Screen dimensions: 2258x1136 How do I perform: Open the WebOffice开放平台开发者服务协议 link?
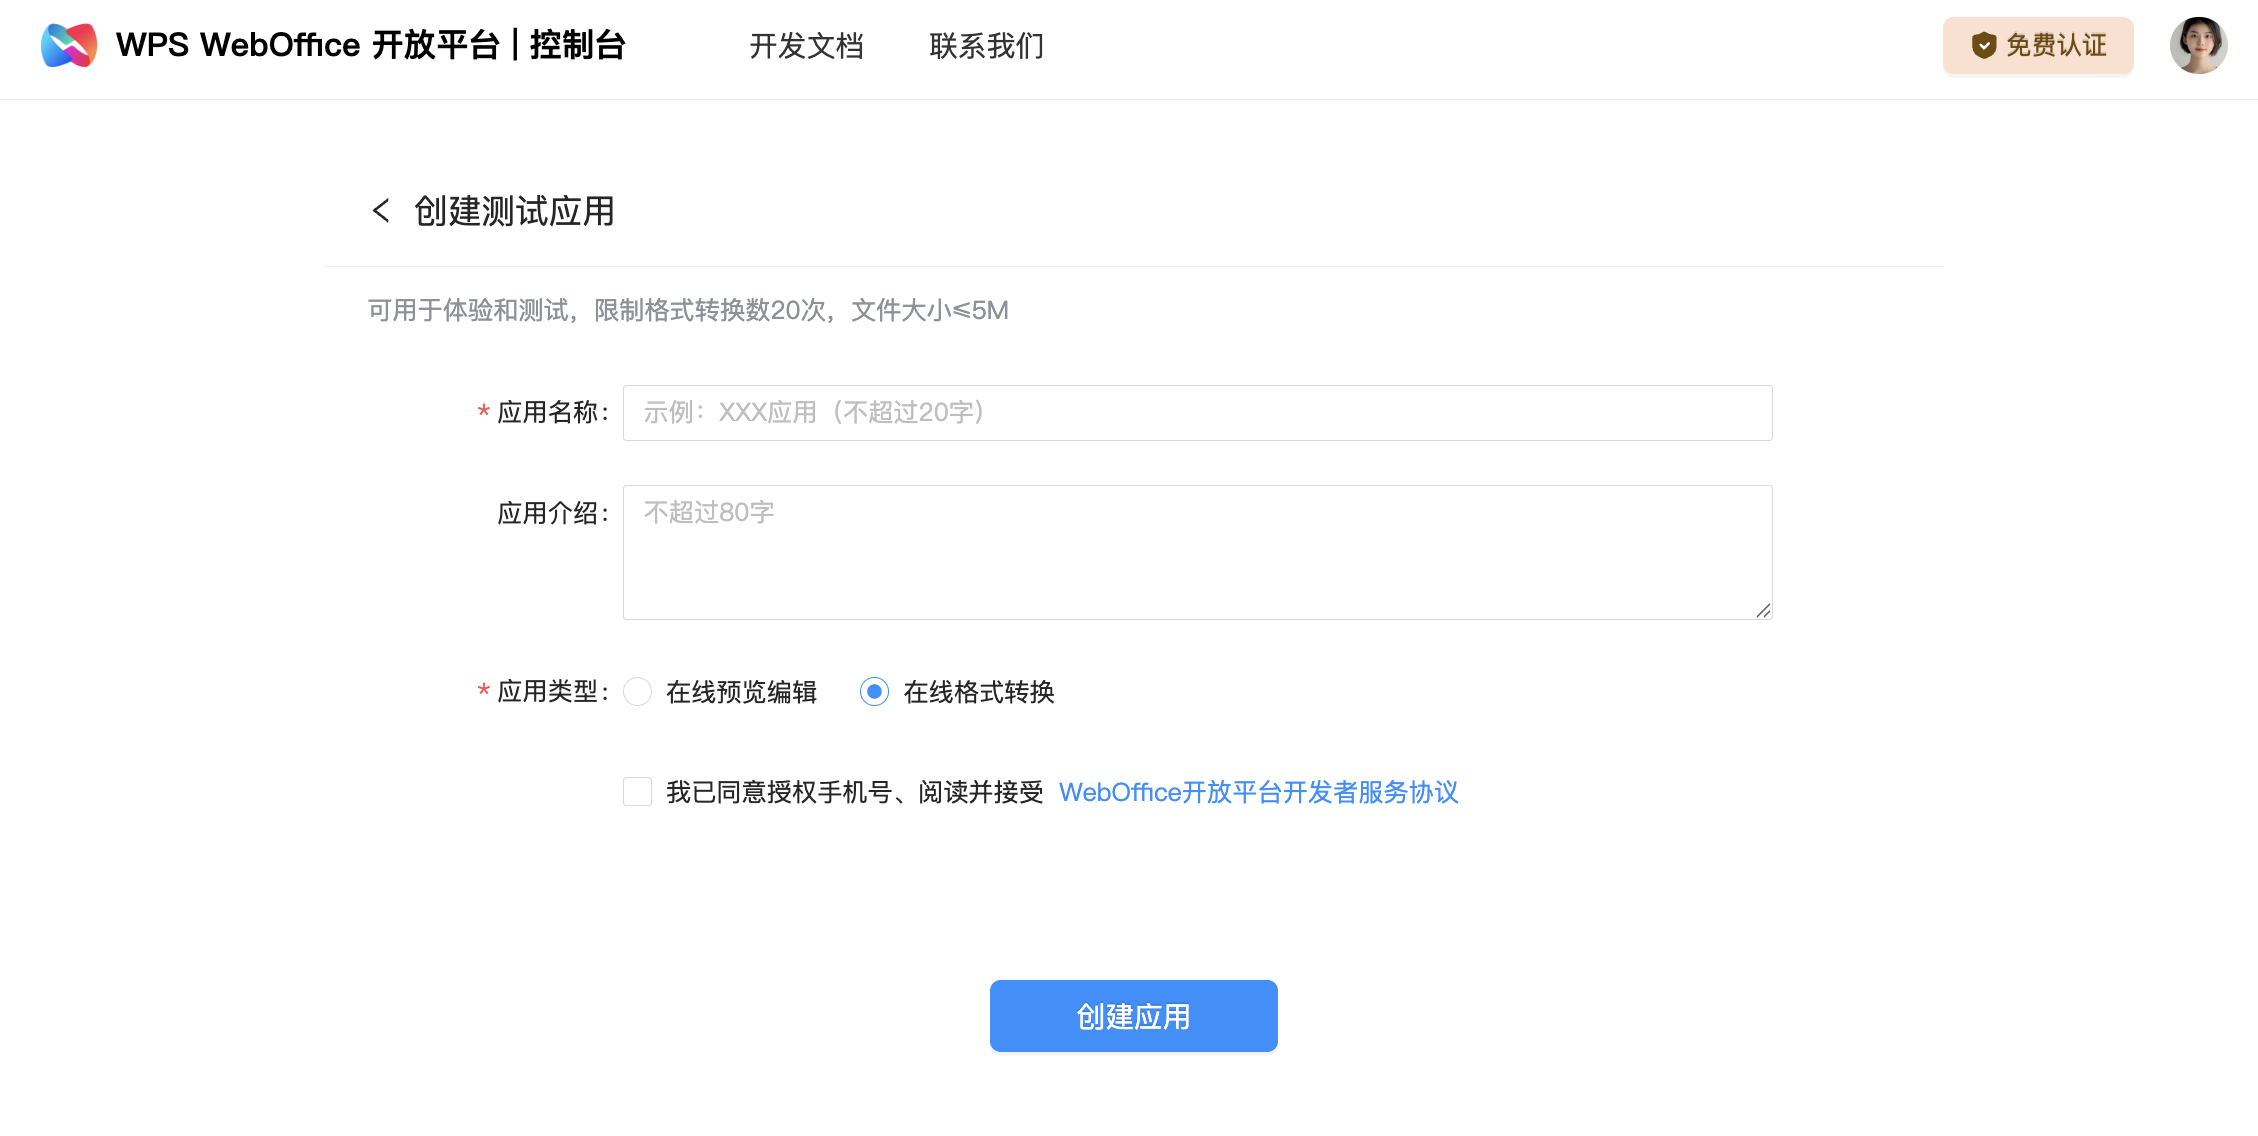point(1258,792)
